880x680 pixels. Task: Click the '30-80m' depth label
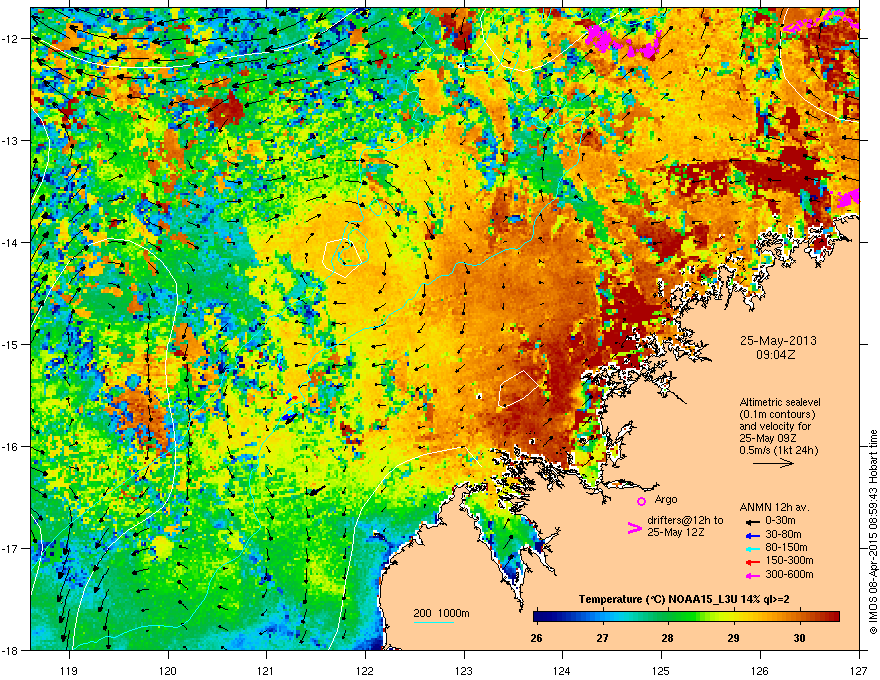(783, 535)
